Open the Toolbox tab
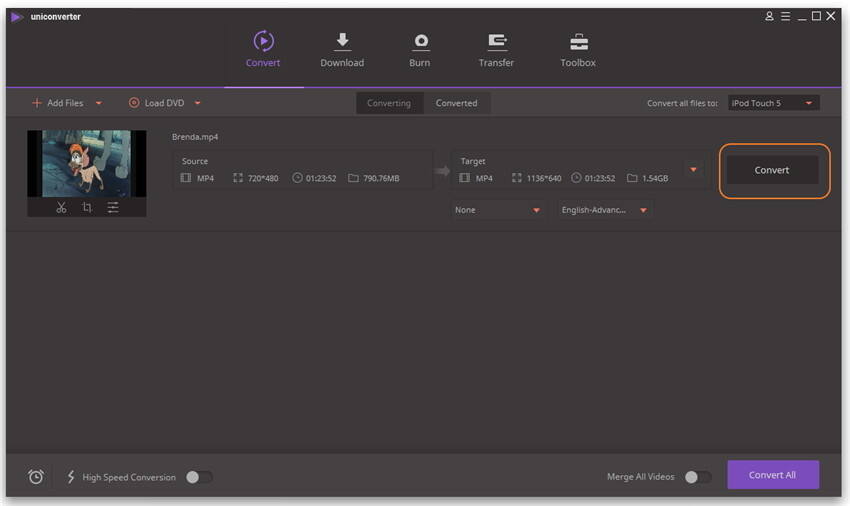 click(x=578, y=49)
